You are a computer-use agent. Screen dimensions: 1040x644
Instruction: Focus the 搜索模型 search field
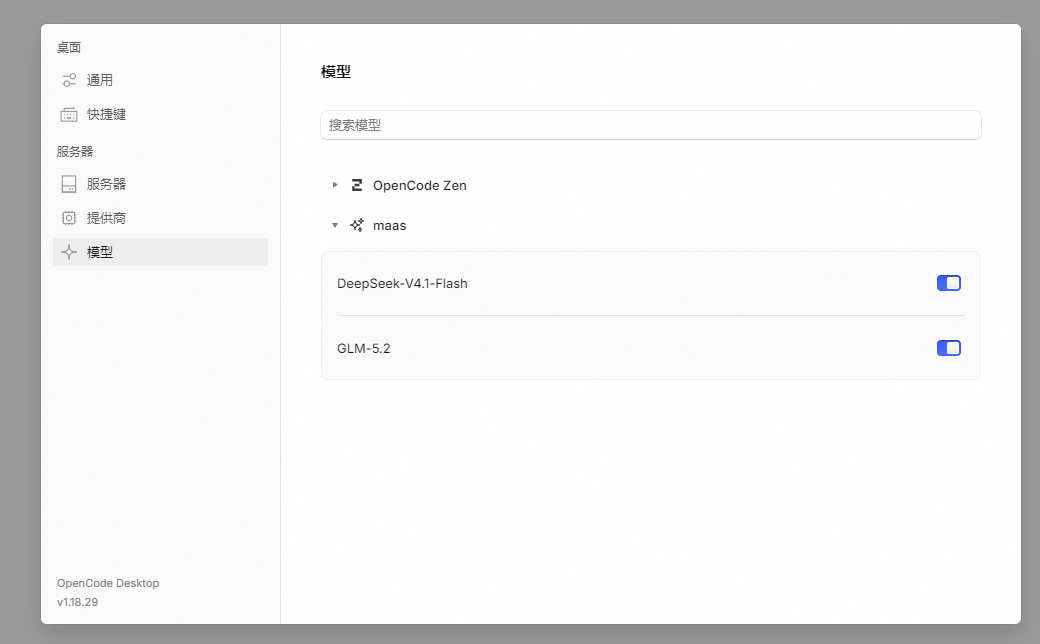click(x=651, y=125)
